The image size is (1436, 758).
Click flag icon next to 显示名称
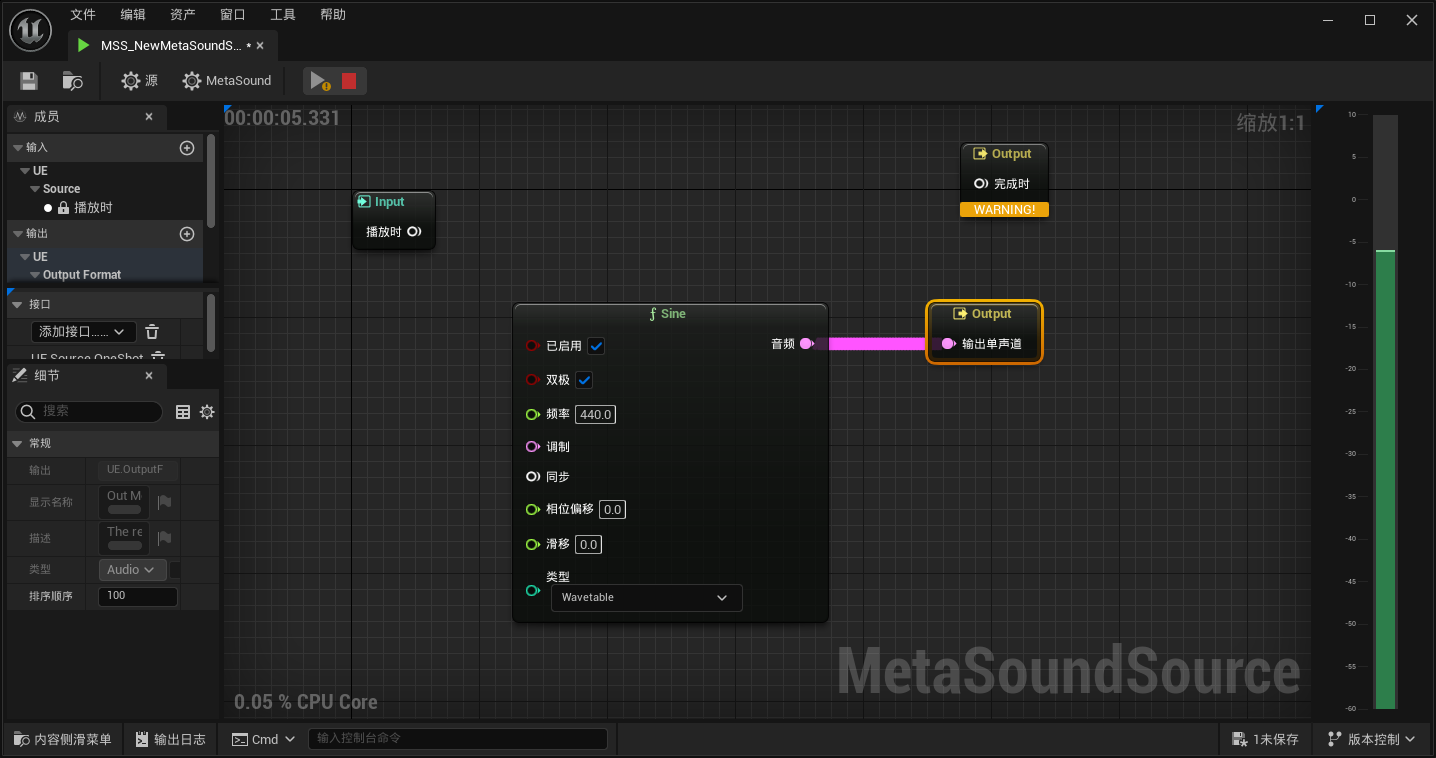pyautogui.click(x=165, y=502)
